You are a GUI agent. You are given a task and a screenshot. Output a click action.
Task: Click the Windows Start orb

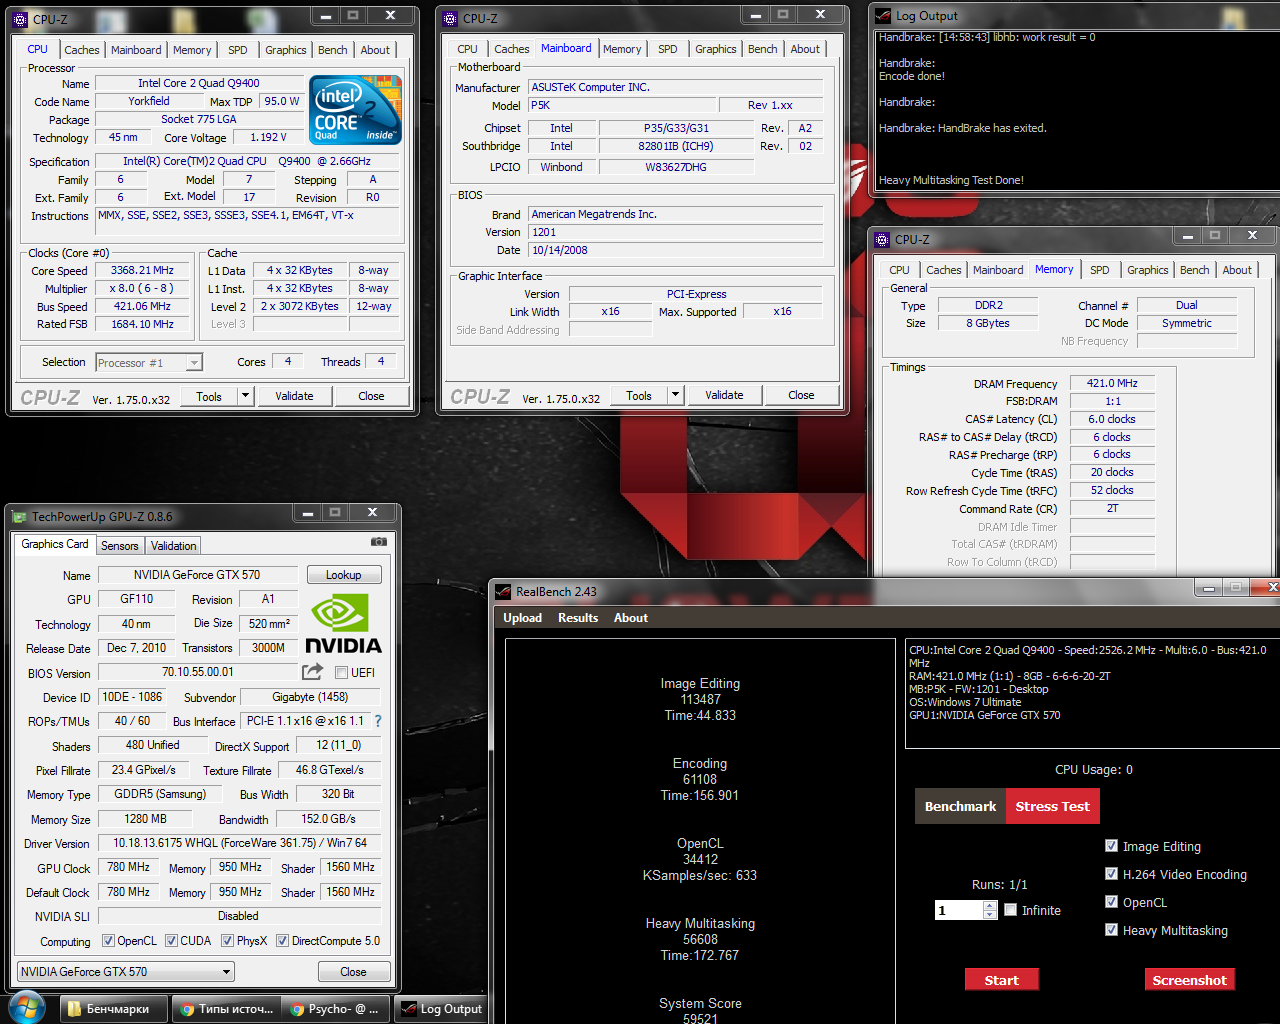click(x=26, y=1007)
